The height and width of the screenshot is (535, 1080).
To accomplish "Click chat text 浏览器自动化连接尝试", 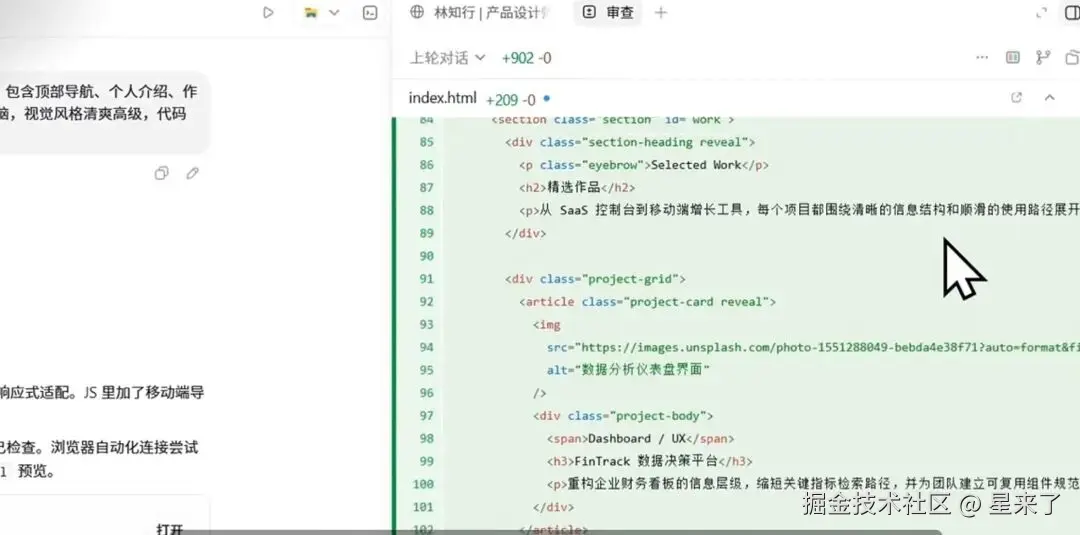I will click(124, 448).
